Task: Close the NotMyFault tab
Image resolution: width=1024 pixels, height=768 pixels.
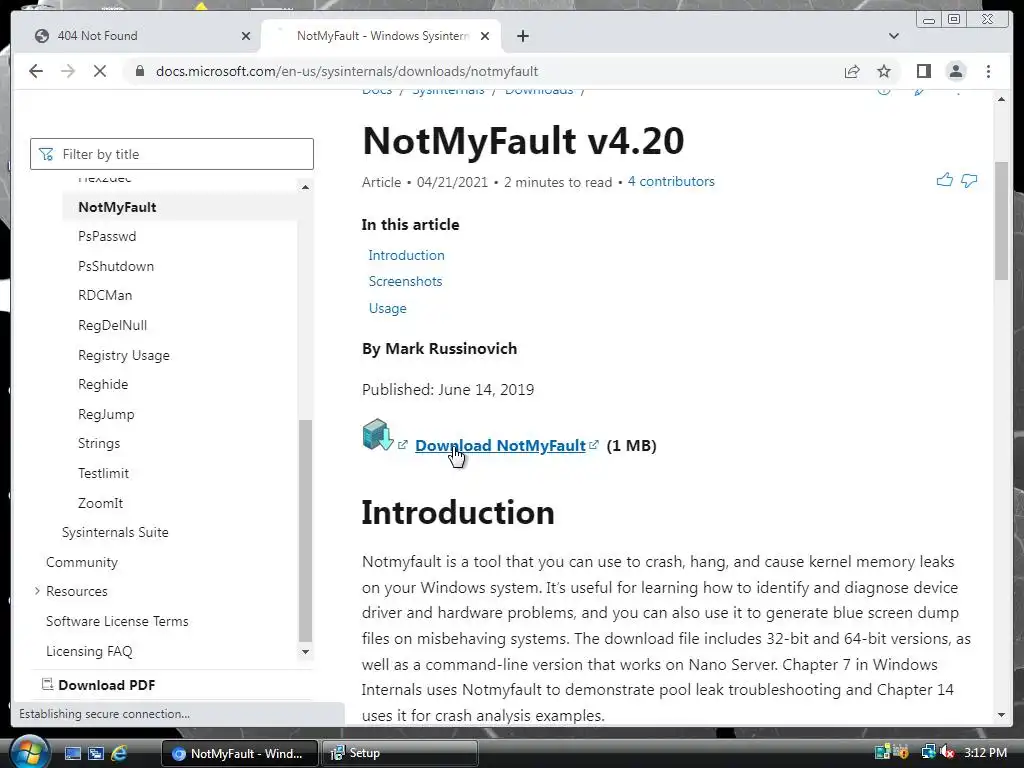Action: [485, 36]
